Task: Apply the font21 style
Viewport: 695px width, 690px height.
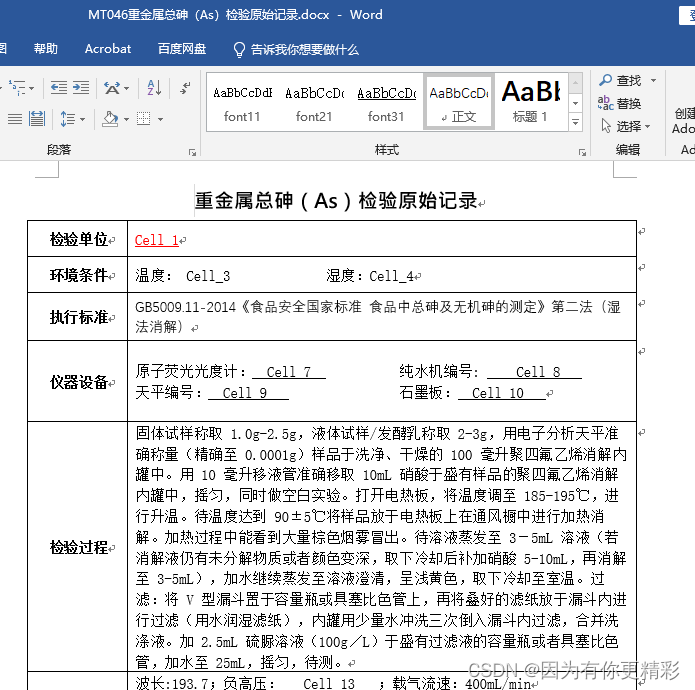Action: pos(314,103)
